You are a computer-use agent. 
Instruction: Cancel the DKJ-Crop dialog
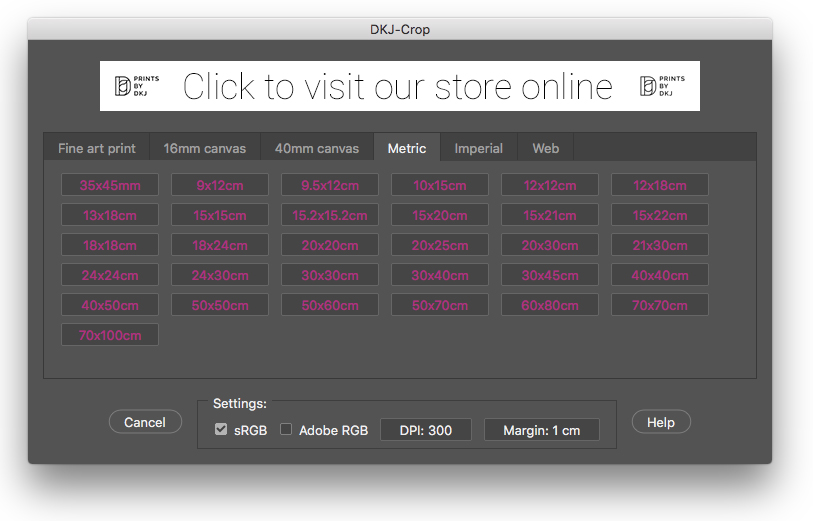pyautogui.click(x=145, y=422)
